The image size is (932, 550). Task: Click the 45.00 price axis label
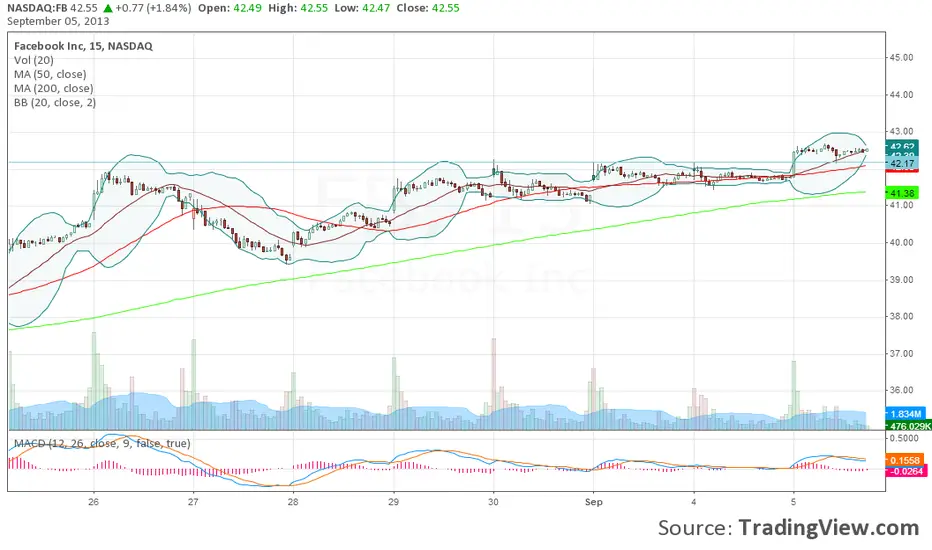(x=901, y=58)
